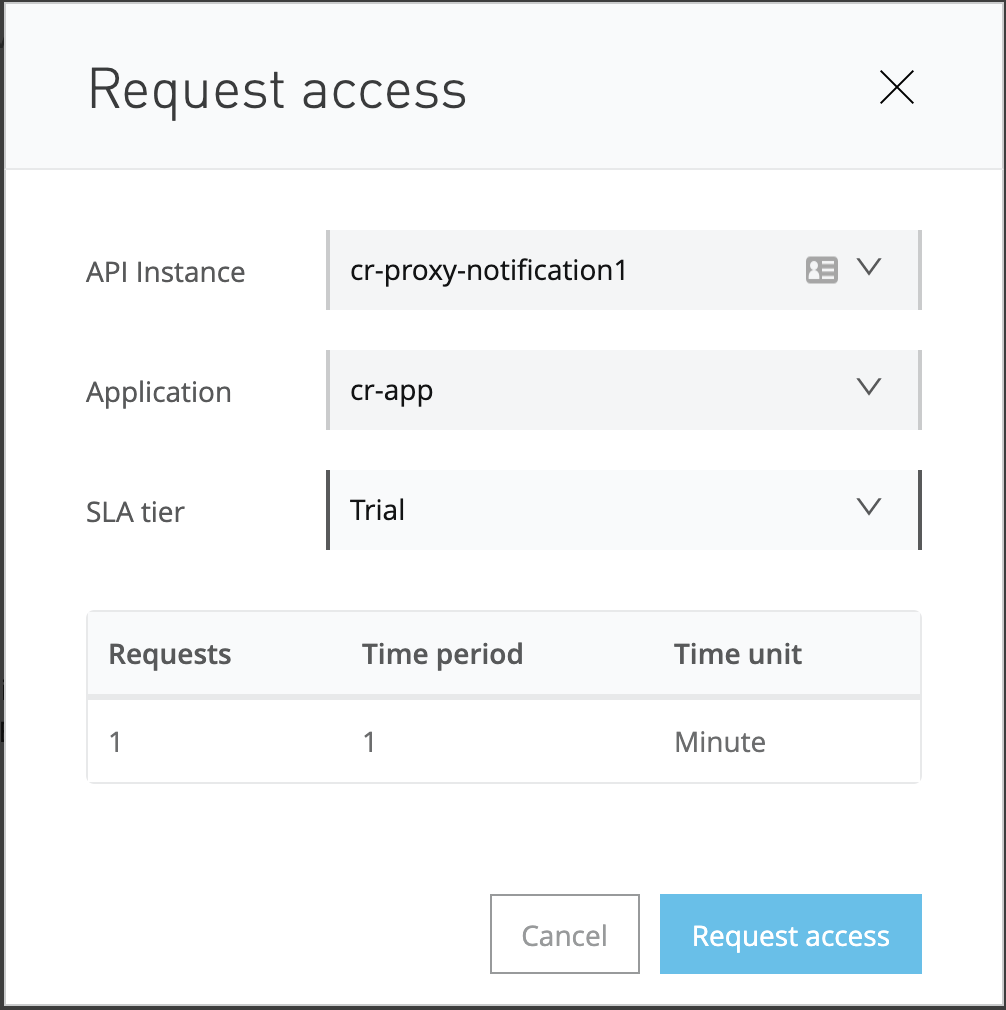Select the Requests value cell
Image resolution: width=1006 pixels, height=1010 pixels.
point(115,742)
